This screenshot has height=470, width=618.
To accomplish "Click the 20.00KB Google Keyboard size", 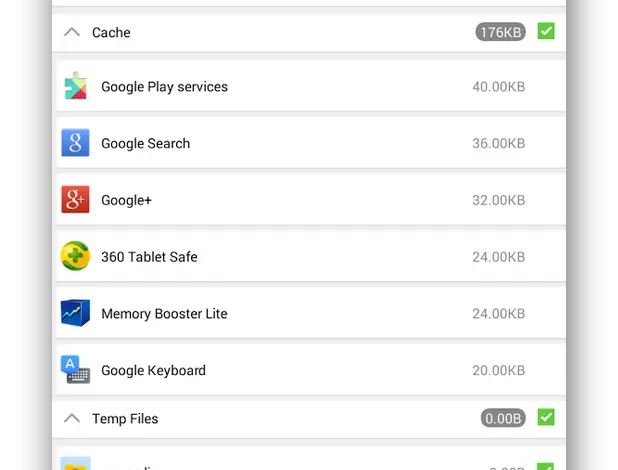I will (498, 371).
